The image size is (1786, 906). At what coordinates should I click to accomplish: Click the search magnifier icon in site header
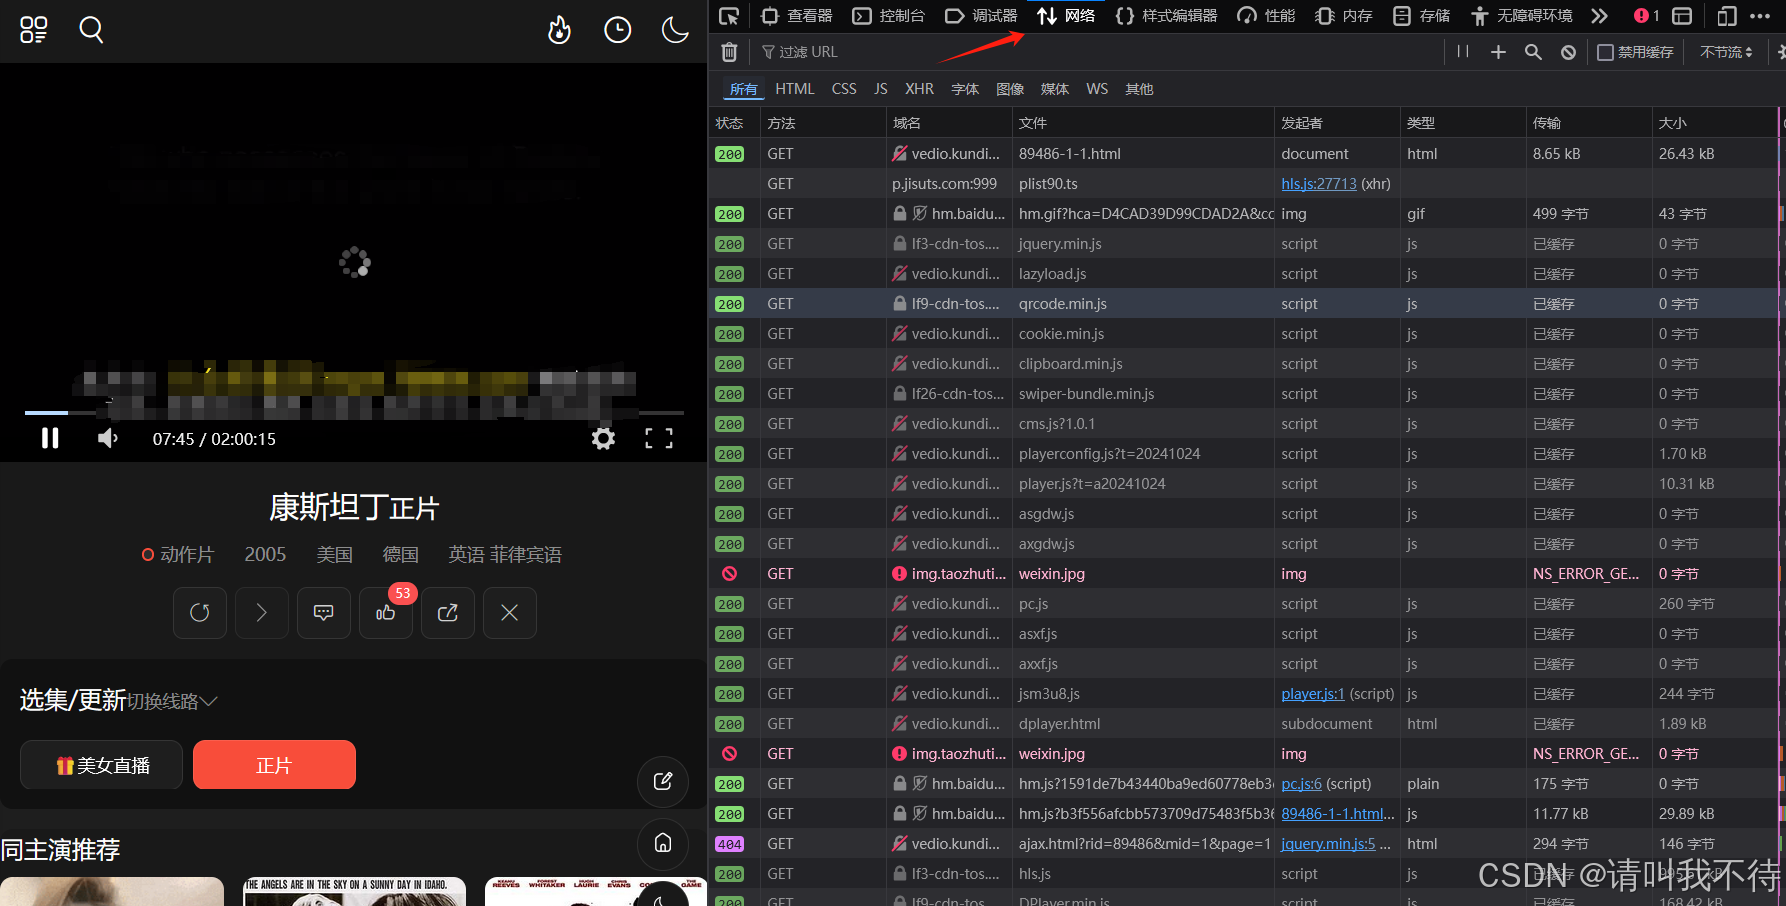click(91, 30)
